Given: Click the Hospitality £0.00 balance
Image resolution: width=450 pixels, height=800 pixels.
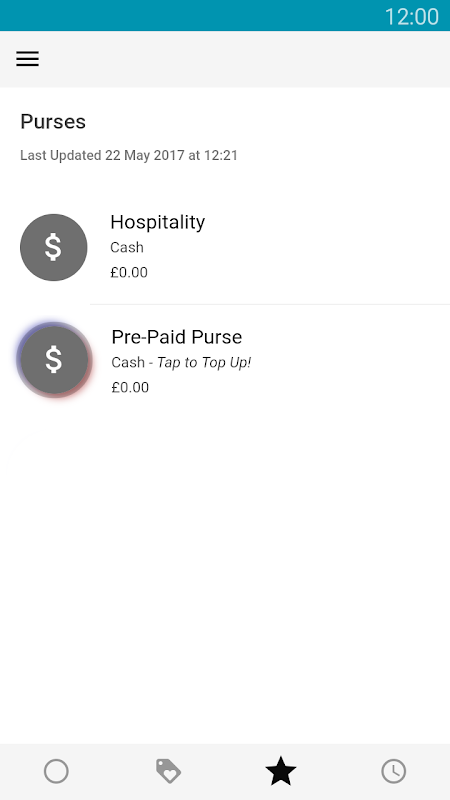Looking at the screenshot, I should click(x=129, y=272).
